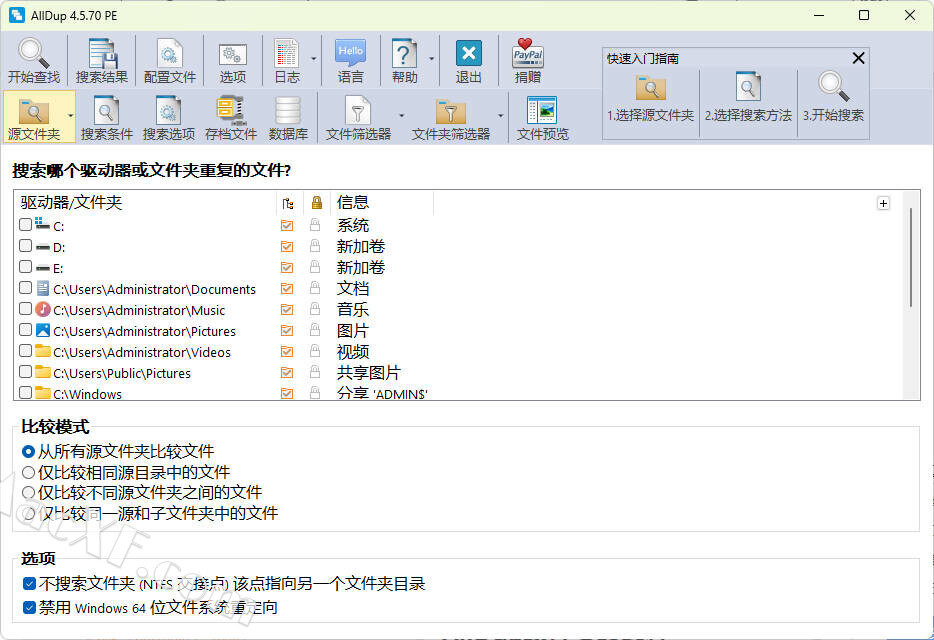
Task: Click plus button in folder list header
Action: [883, 203]
